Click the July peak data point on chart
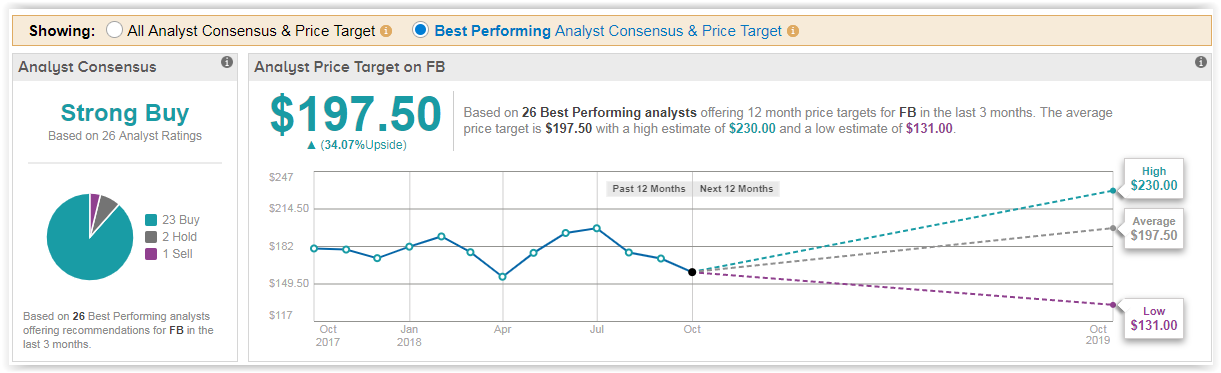 597,228
